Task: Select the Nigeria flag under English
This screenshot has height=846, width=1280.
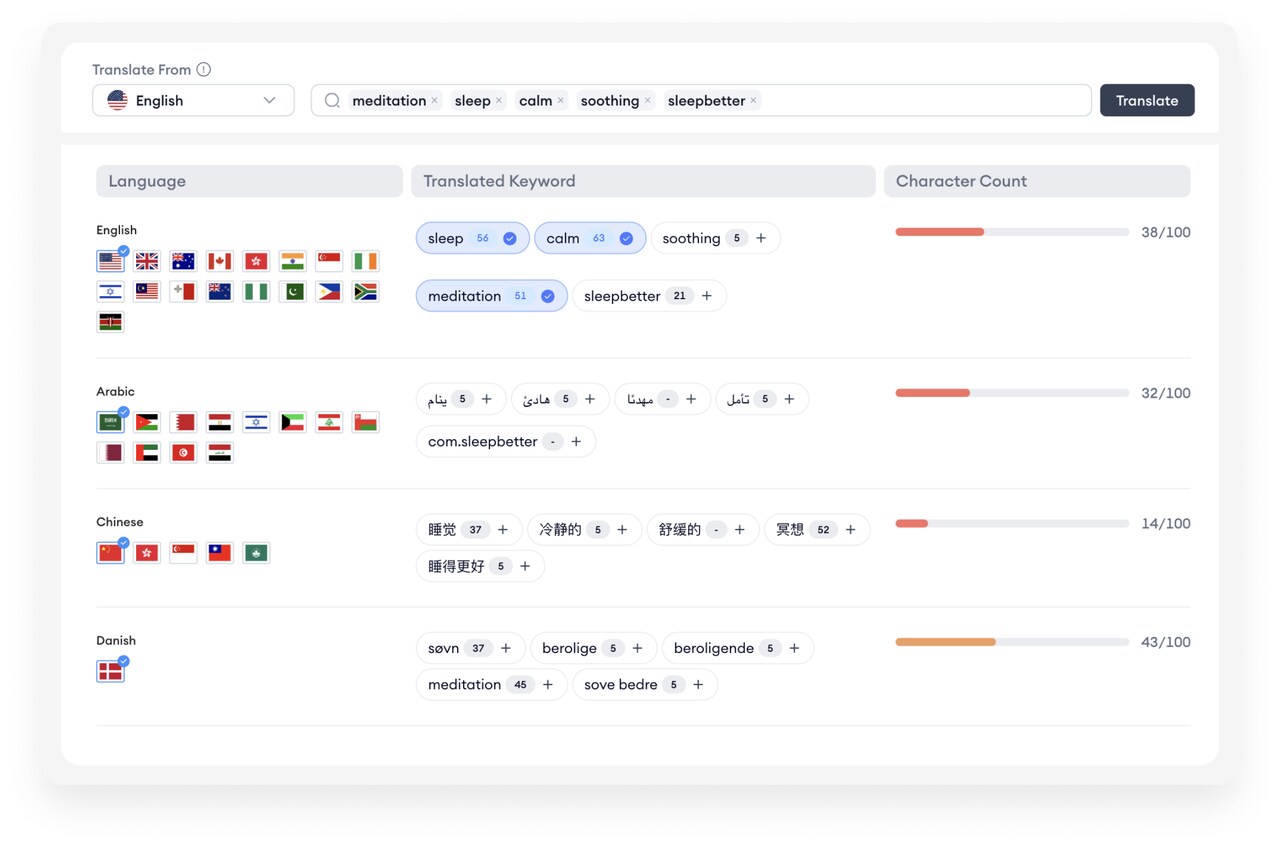Action: tap(256, 292)
